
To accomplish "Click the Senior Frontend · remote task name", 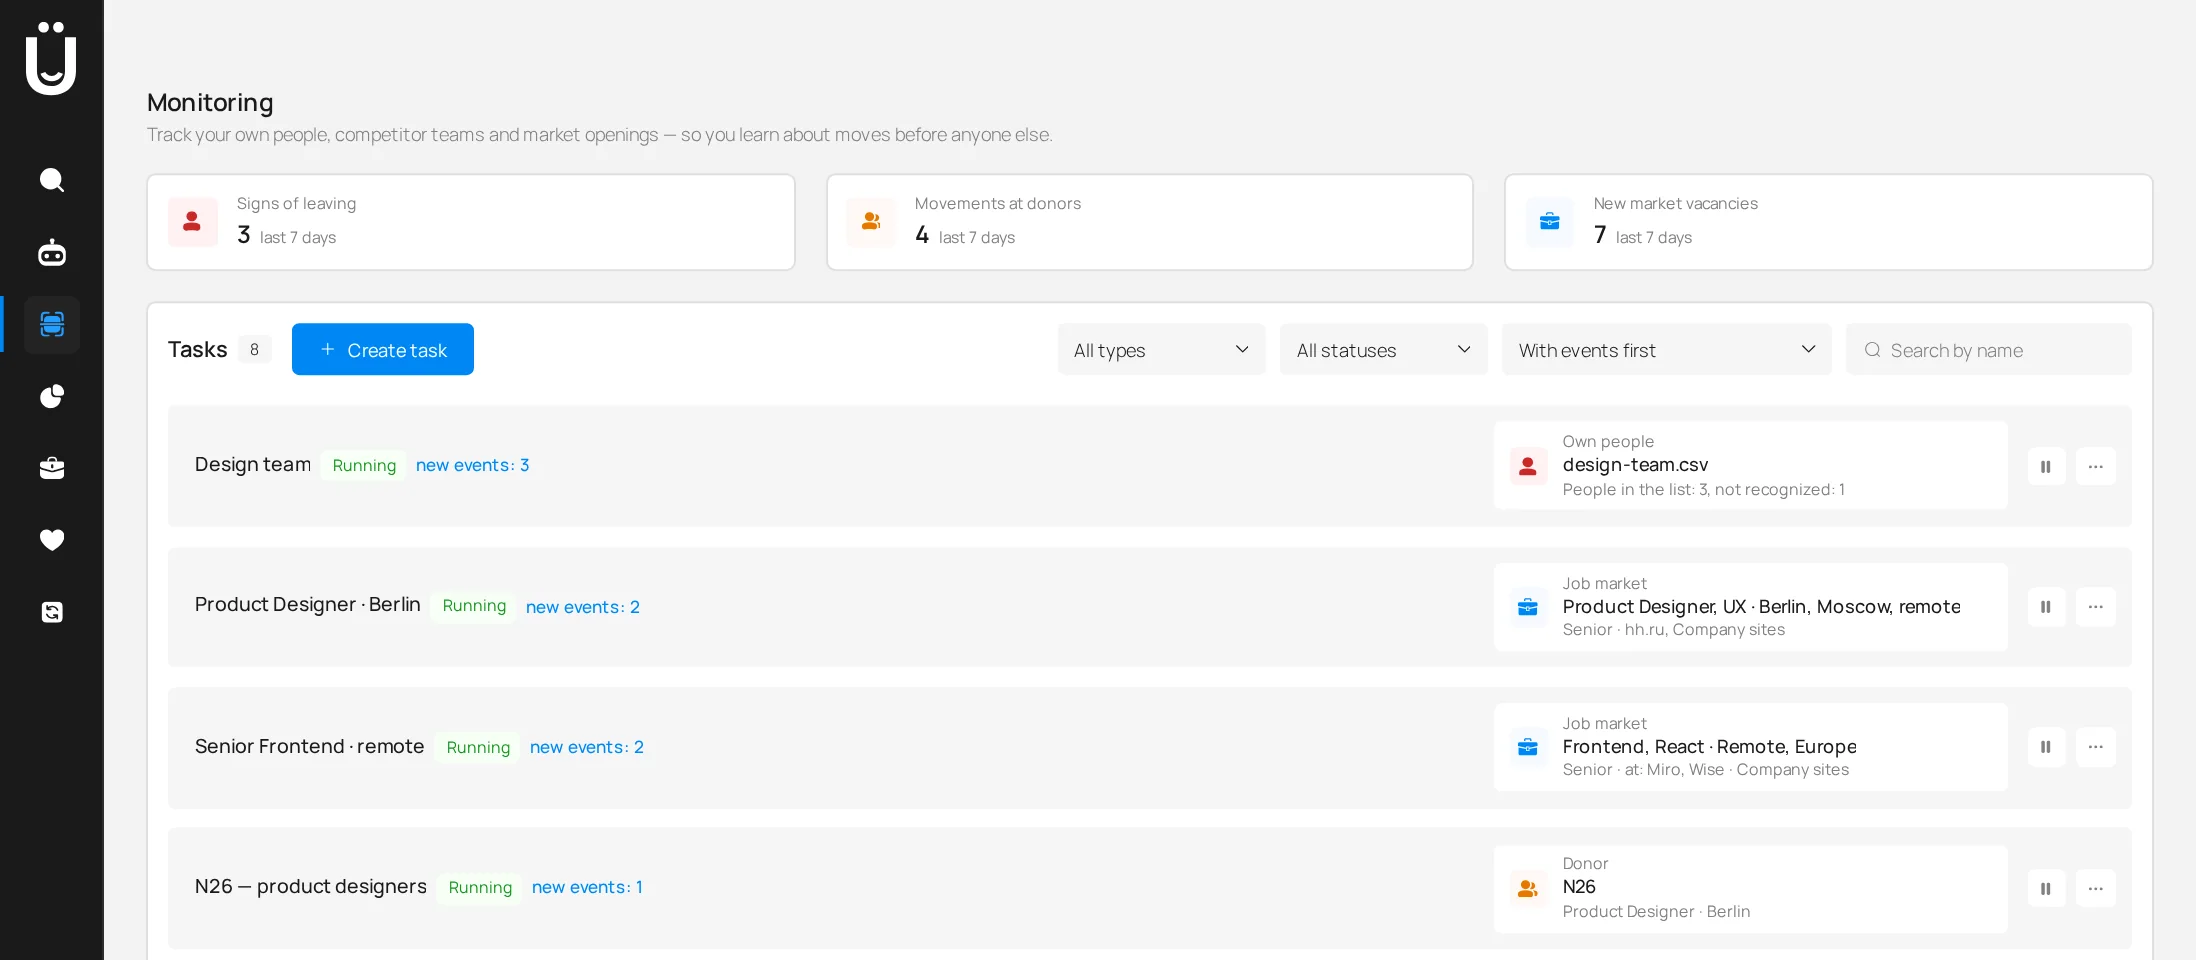I will tap(310, 747).
